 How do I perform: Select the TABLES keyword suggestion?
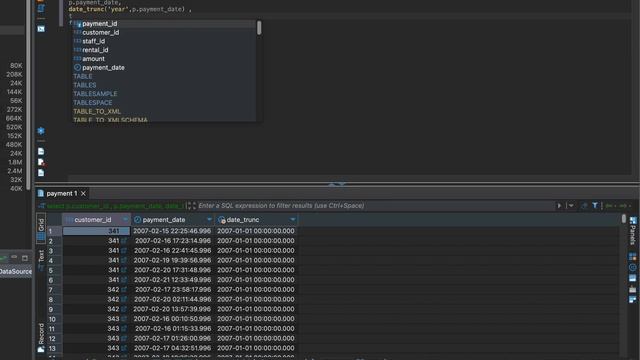pyautogui.click(x=164, y=85)
